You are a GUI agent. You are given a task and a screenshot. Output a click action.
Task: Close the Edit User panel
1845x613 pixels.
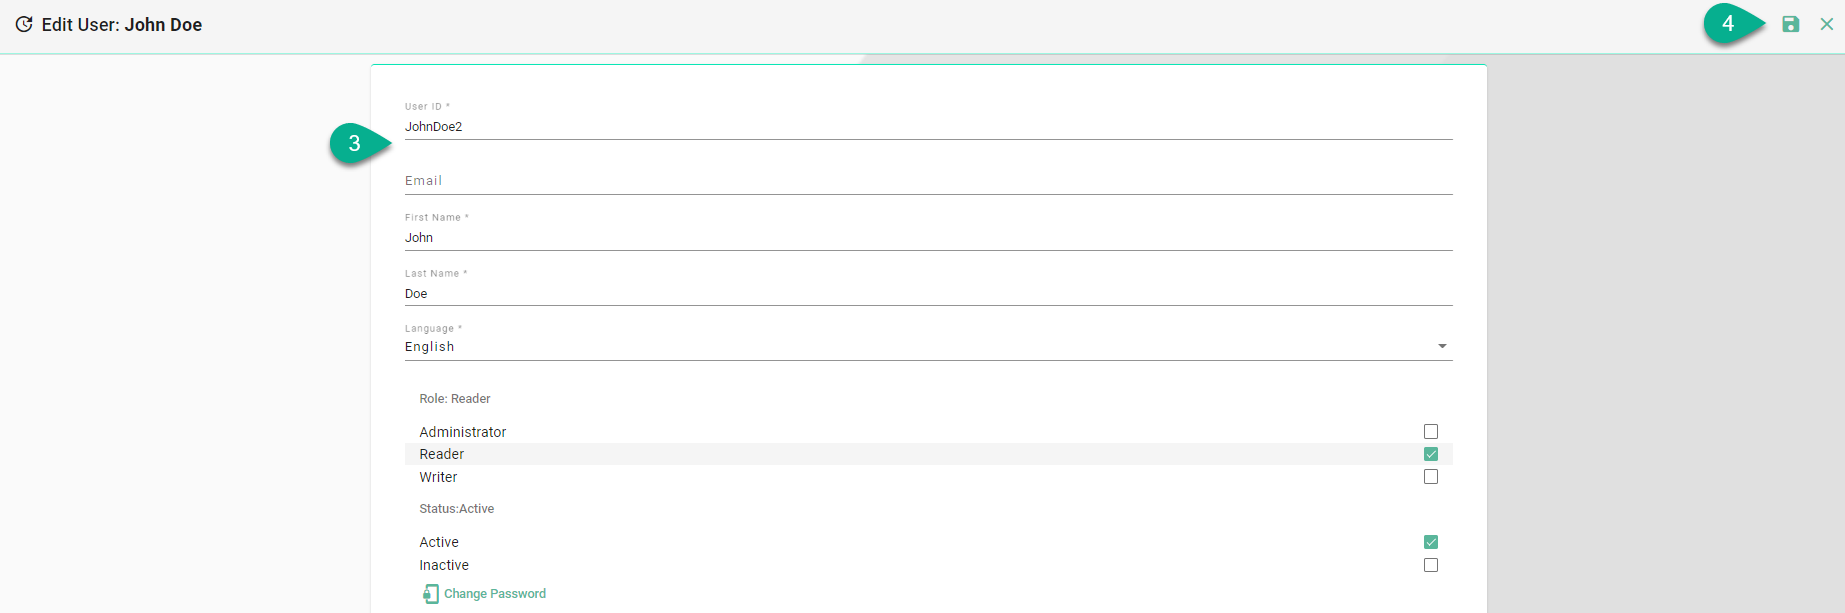(x=1826, y=24)
